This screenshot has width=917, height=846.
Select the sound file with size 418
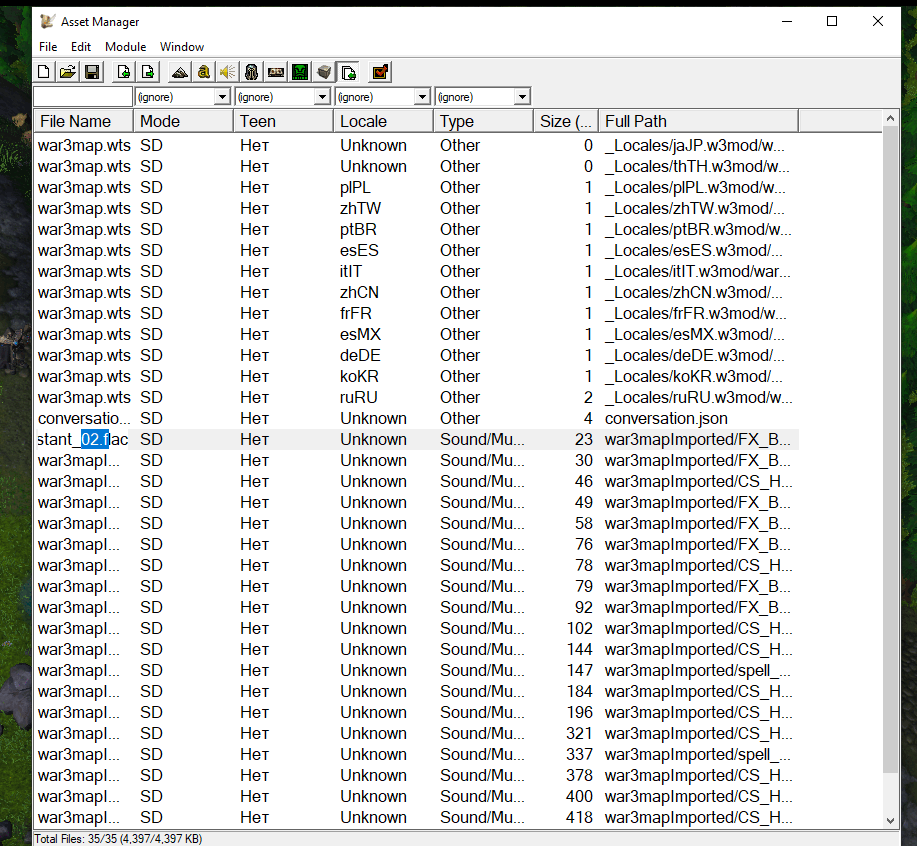tap(416, 818)
